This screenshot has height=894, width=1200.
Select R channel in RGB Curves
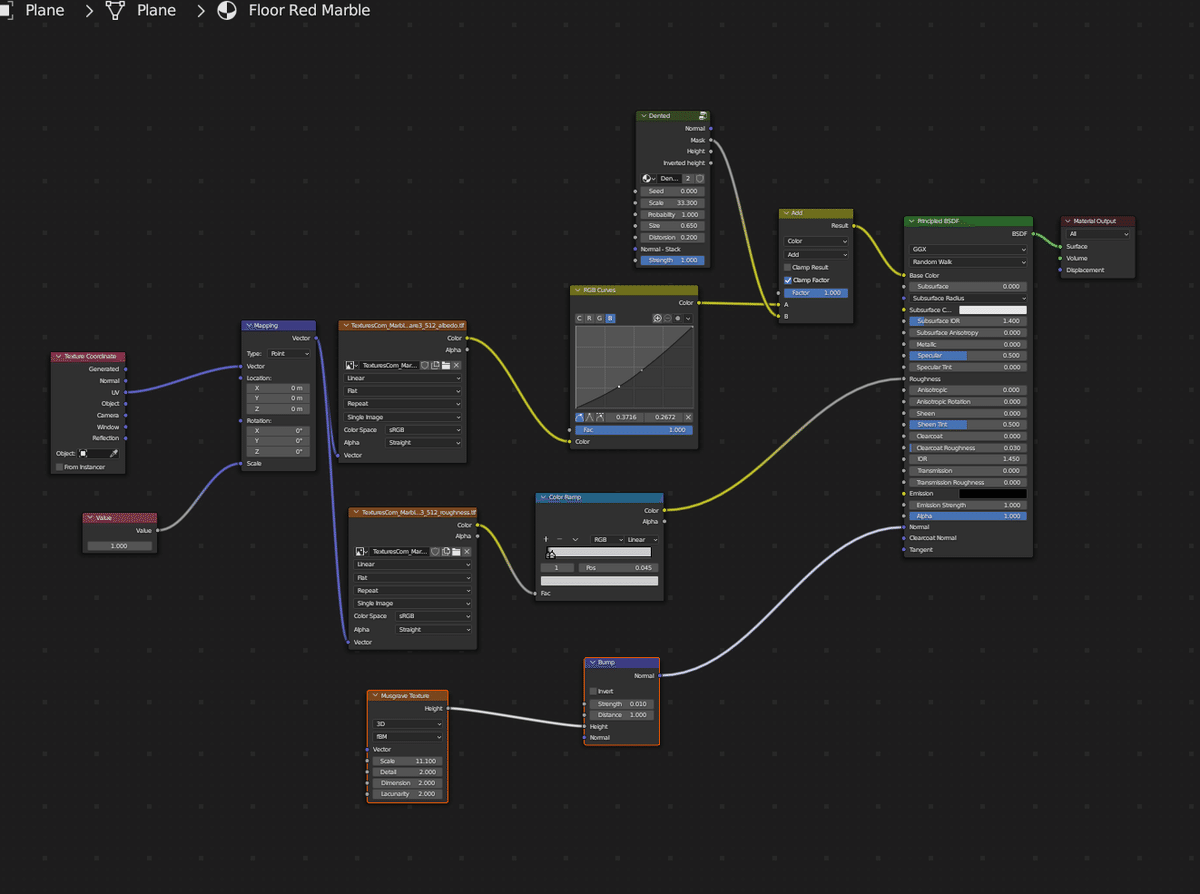[590, 318]
